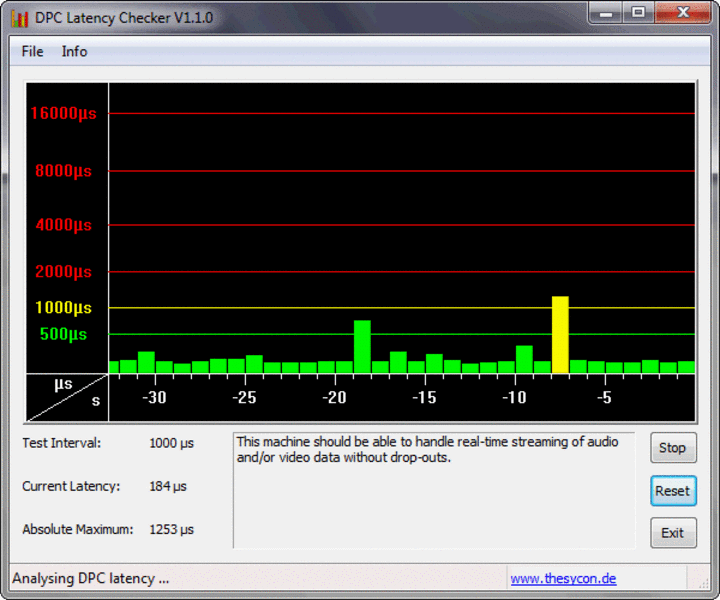This screenshot has height=600, width=720.
Task: Click the yellow 1000µs axis label
Action: [x=63, y=308]
